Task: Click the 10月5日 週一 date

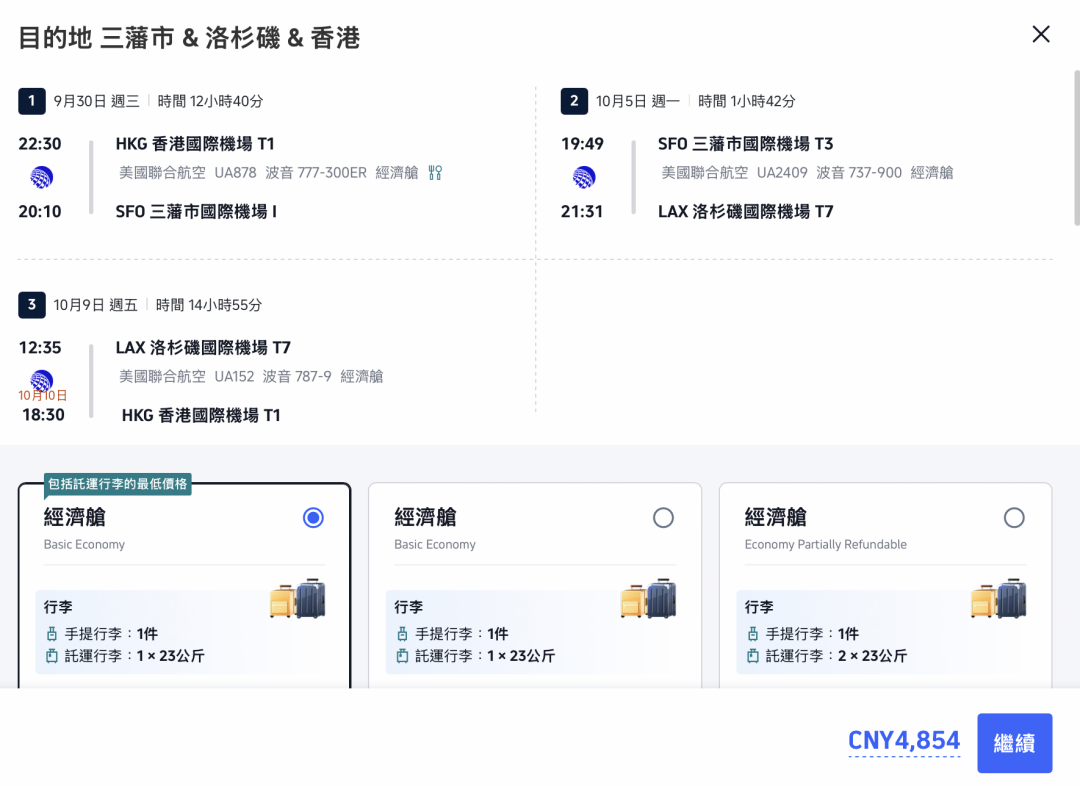Action: click(638, 101)
